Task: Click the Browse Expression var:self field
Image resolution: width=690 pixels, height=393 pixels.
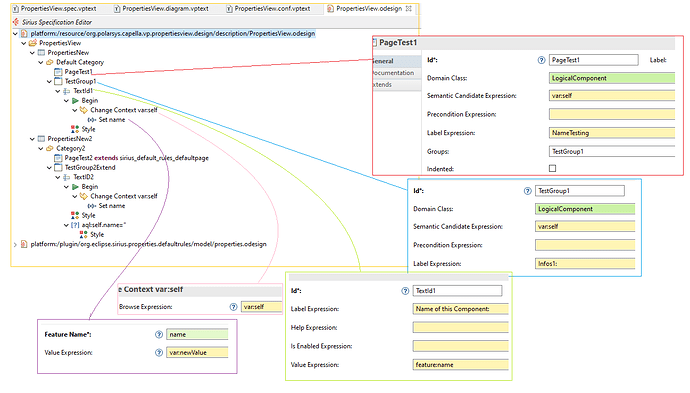Action: [x=261, y=307]
